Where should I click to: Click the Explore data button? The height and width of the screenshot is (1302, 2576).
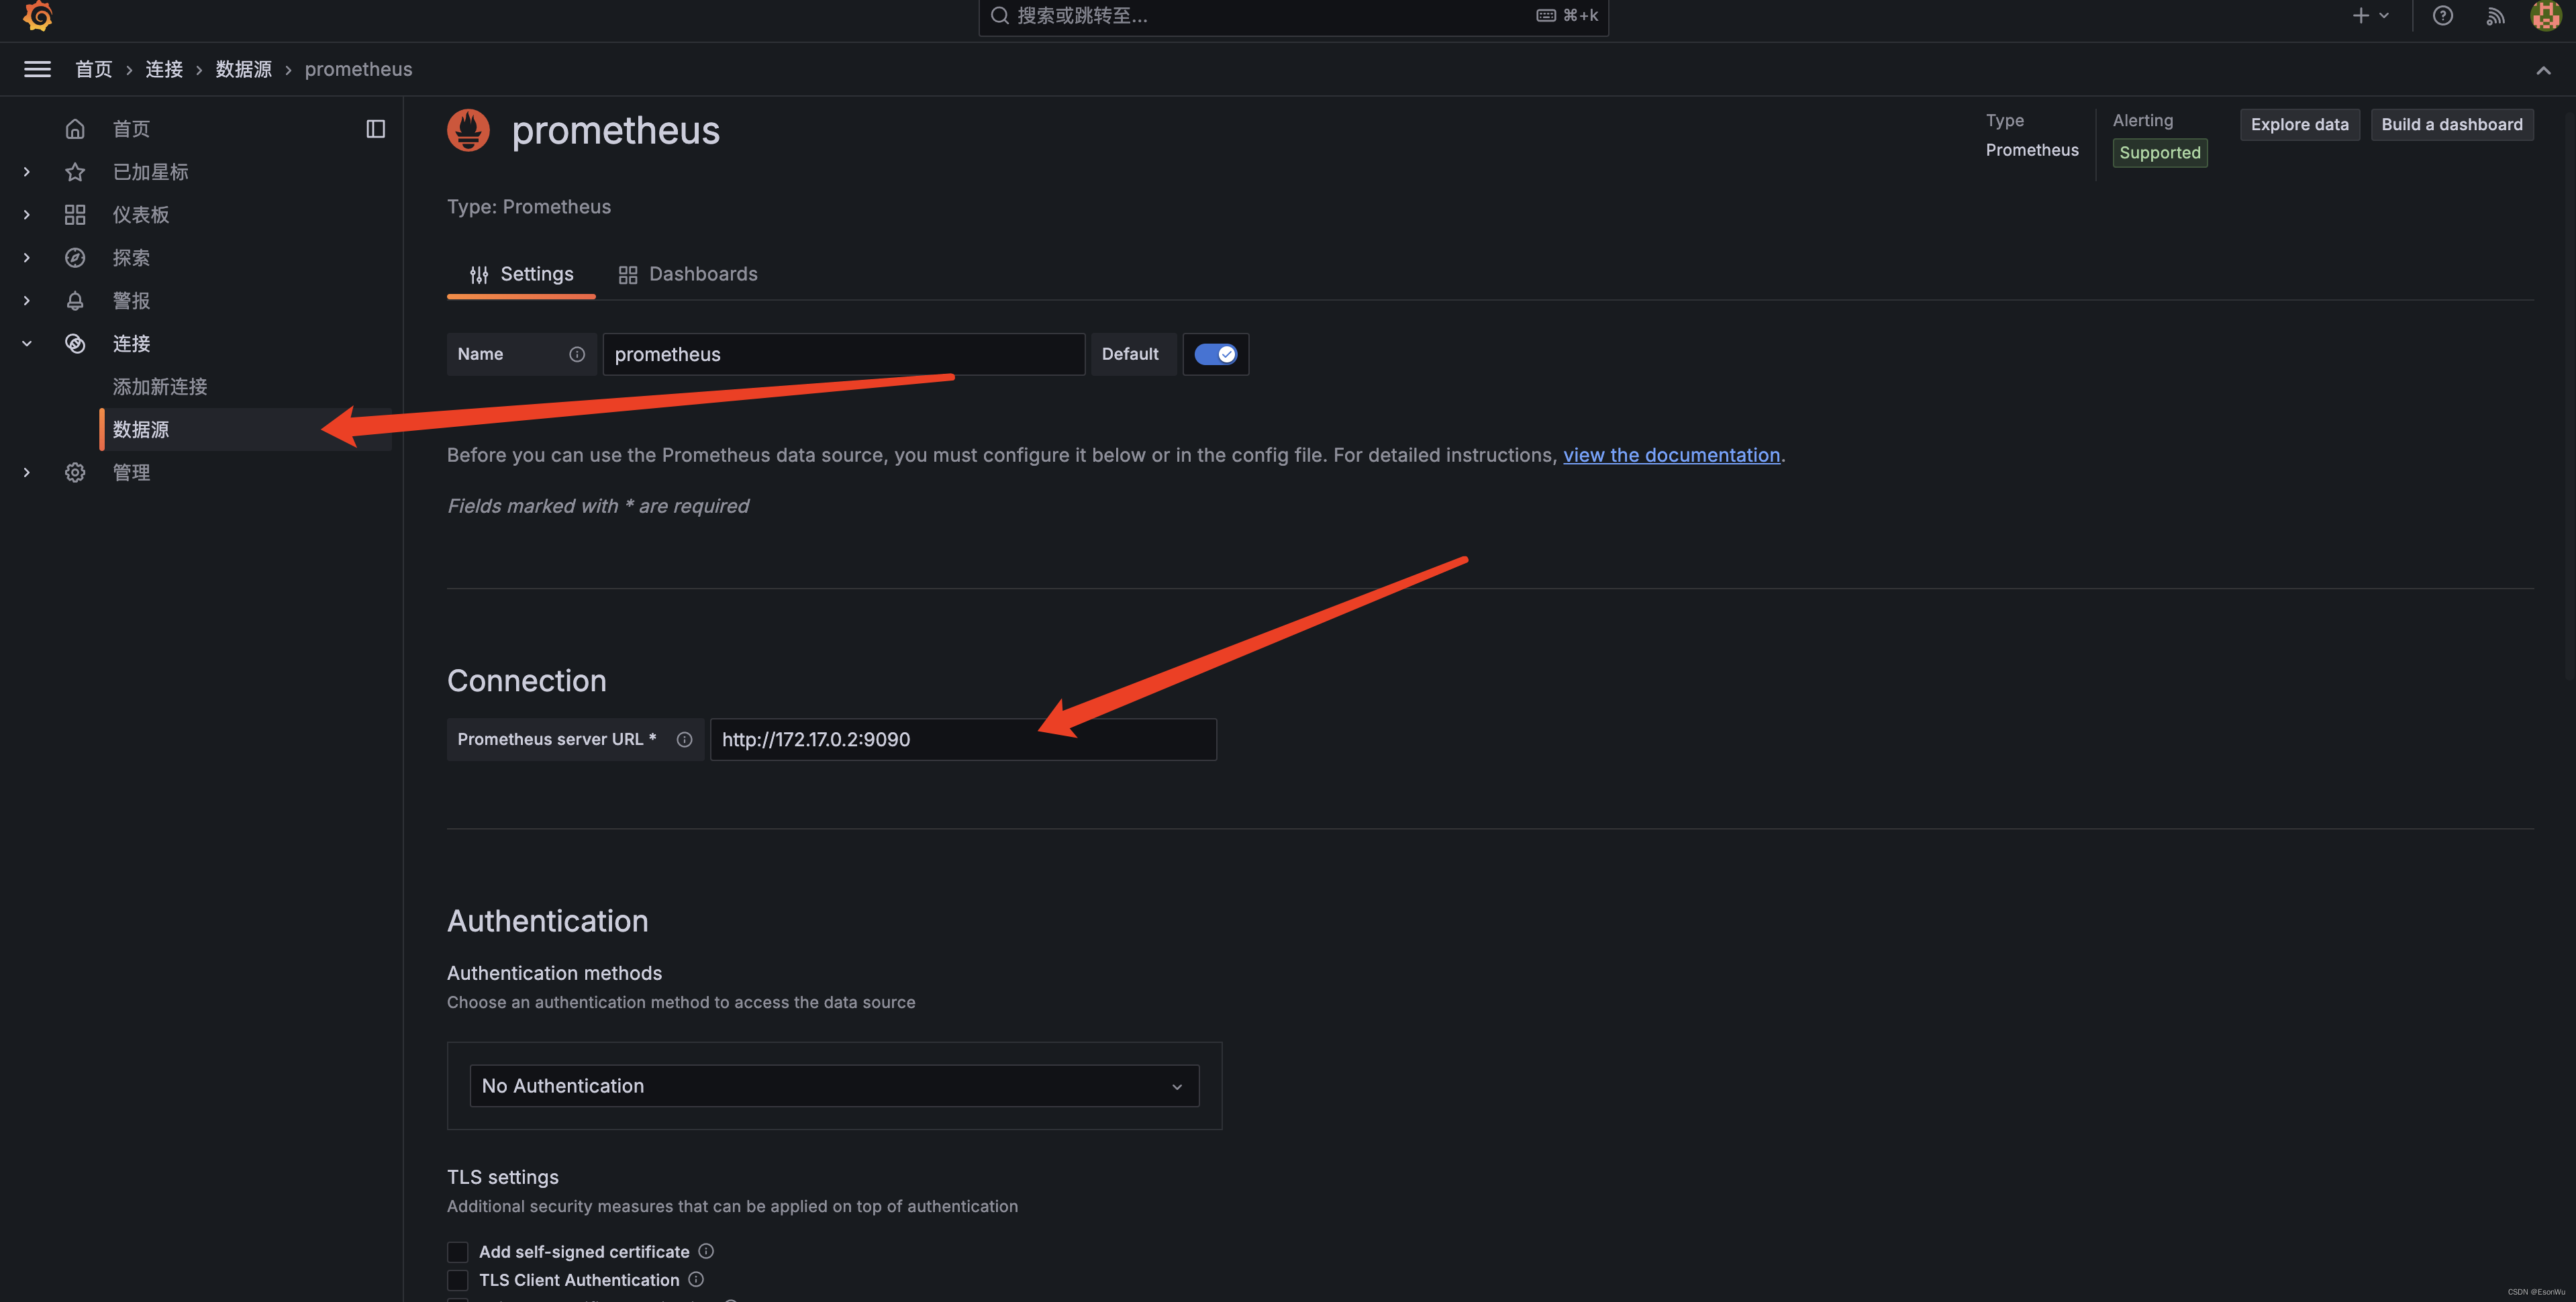2299,125
